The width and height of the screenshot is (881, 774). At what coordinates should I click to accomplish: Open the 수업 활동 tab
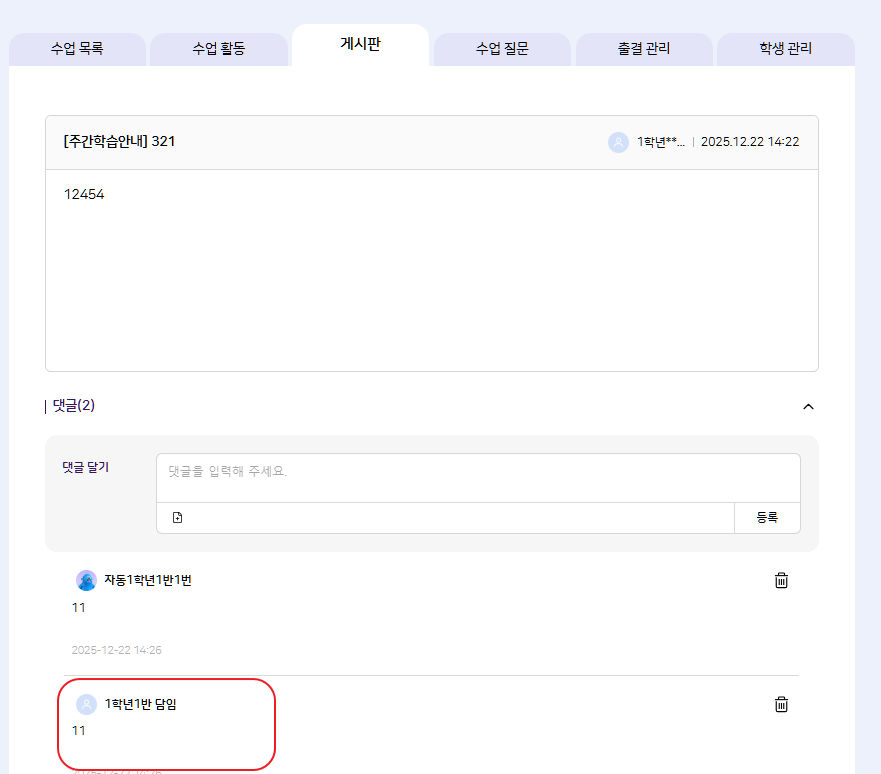coord(219,48)
